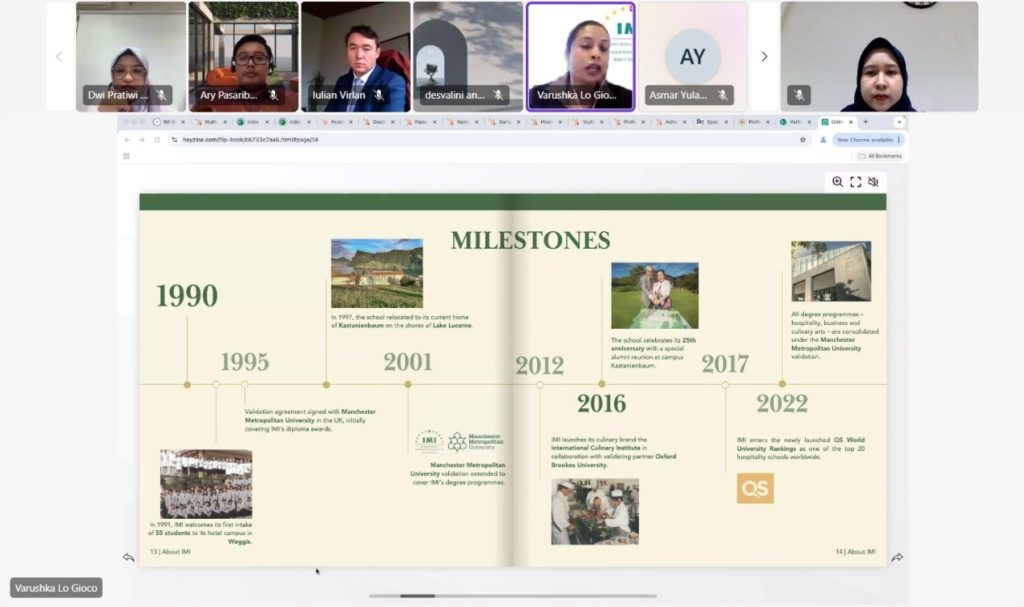Select Dwi Pratiwi's video tile

[x=131, y=57]
